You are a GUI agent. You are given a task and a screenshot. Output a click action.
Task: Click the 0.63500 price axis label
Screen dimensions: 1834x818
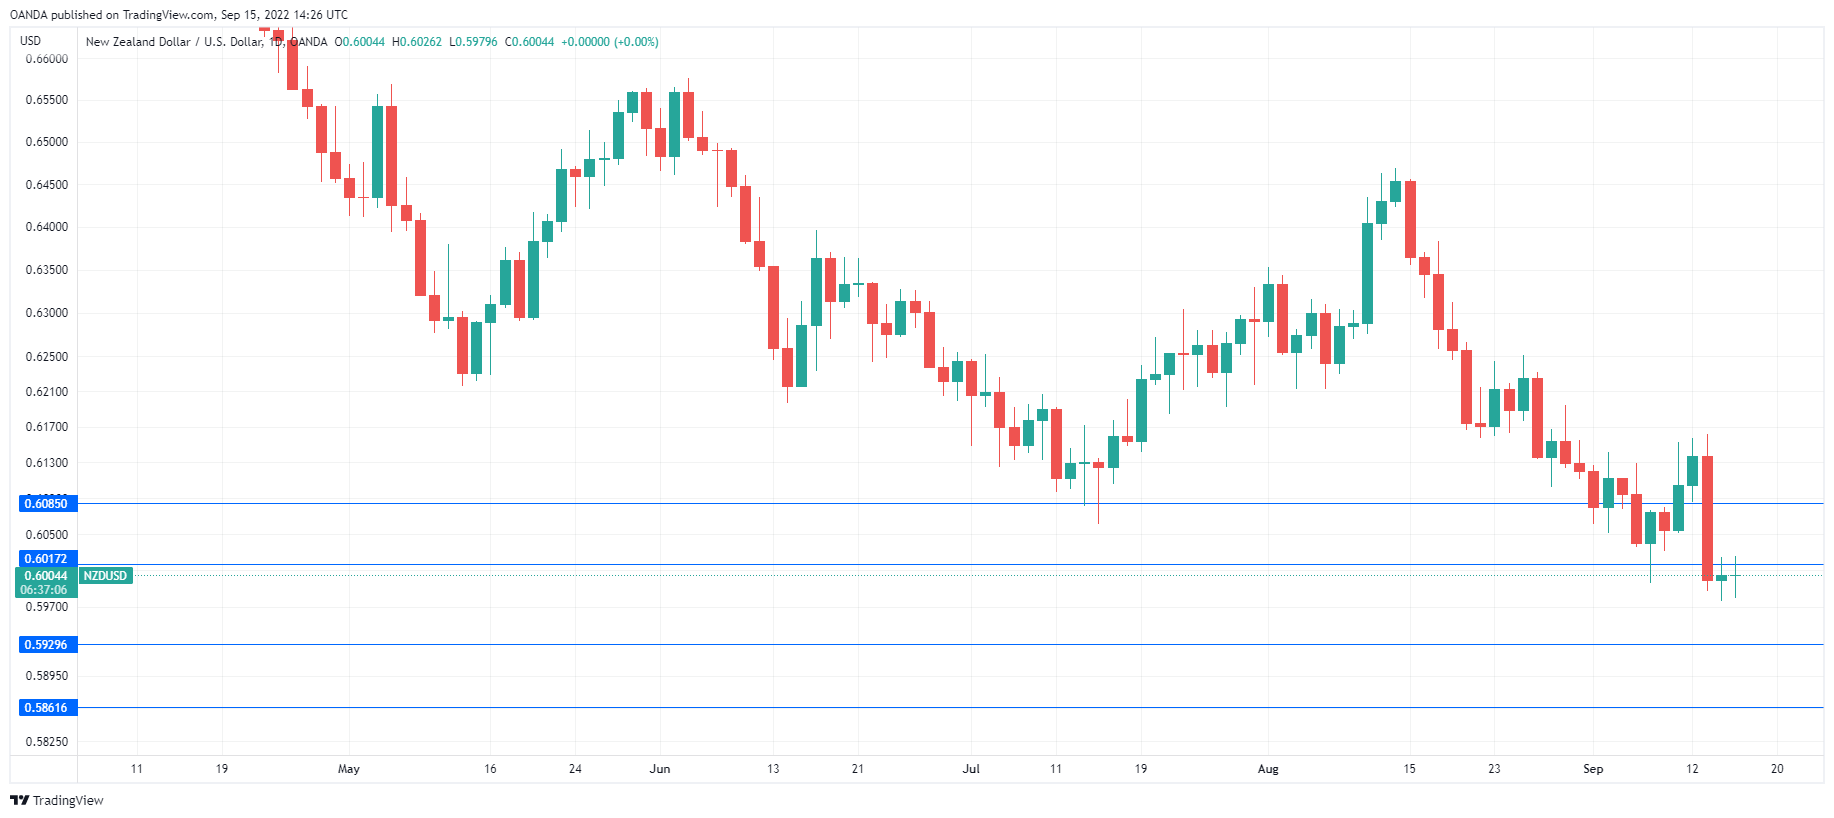pyautogui.click(x=47, y=270)
